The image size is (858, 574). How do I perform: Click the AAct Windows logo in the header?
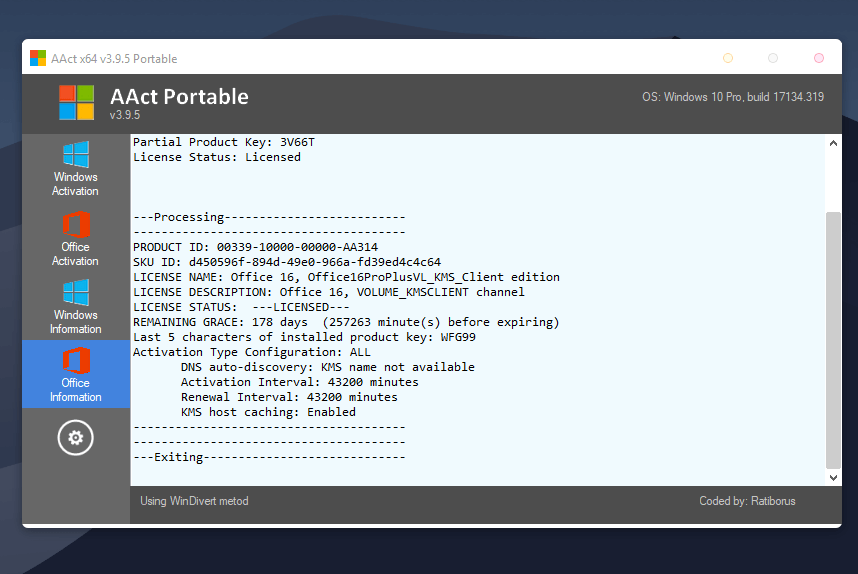coord(77,102)
